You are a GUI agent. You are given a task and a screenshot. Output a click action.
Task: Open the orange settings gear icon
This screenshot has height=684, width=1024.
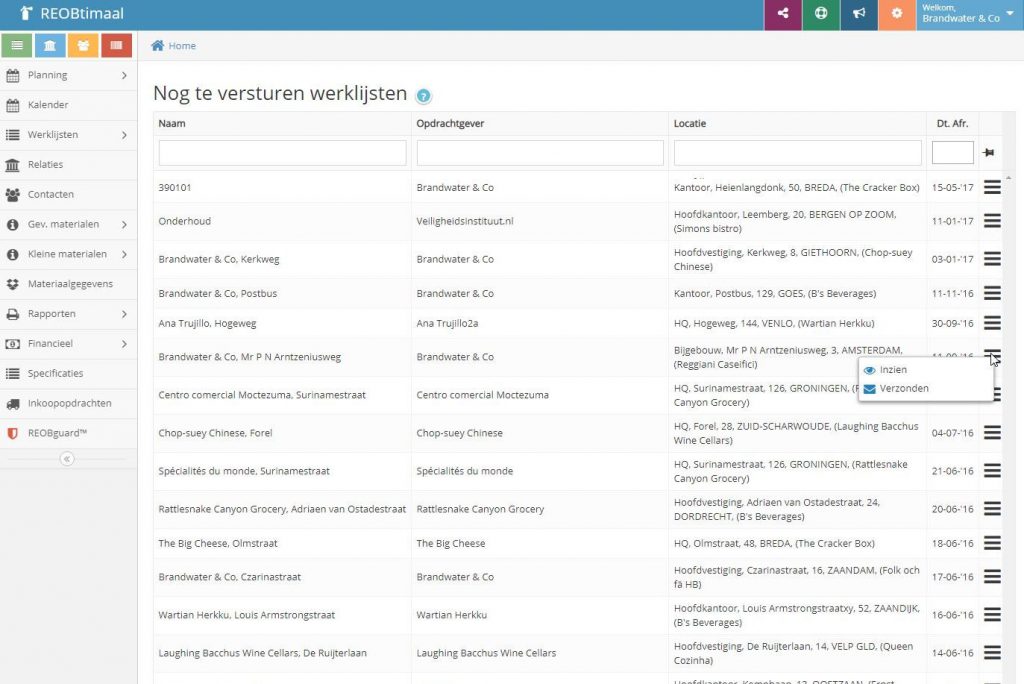(x=897, y=15)
